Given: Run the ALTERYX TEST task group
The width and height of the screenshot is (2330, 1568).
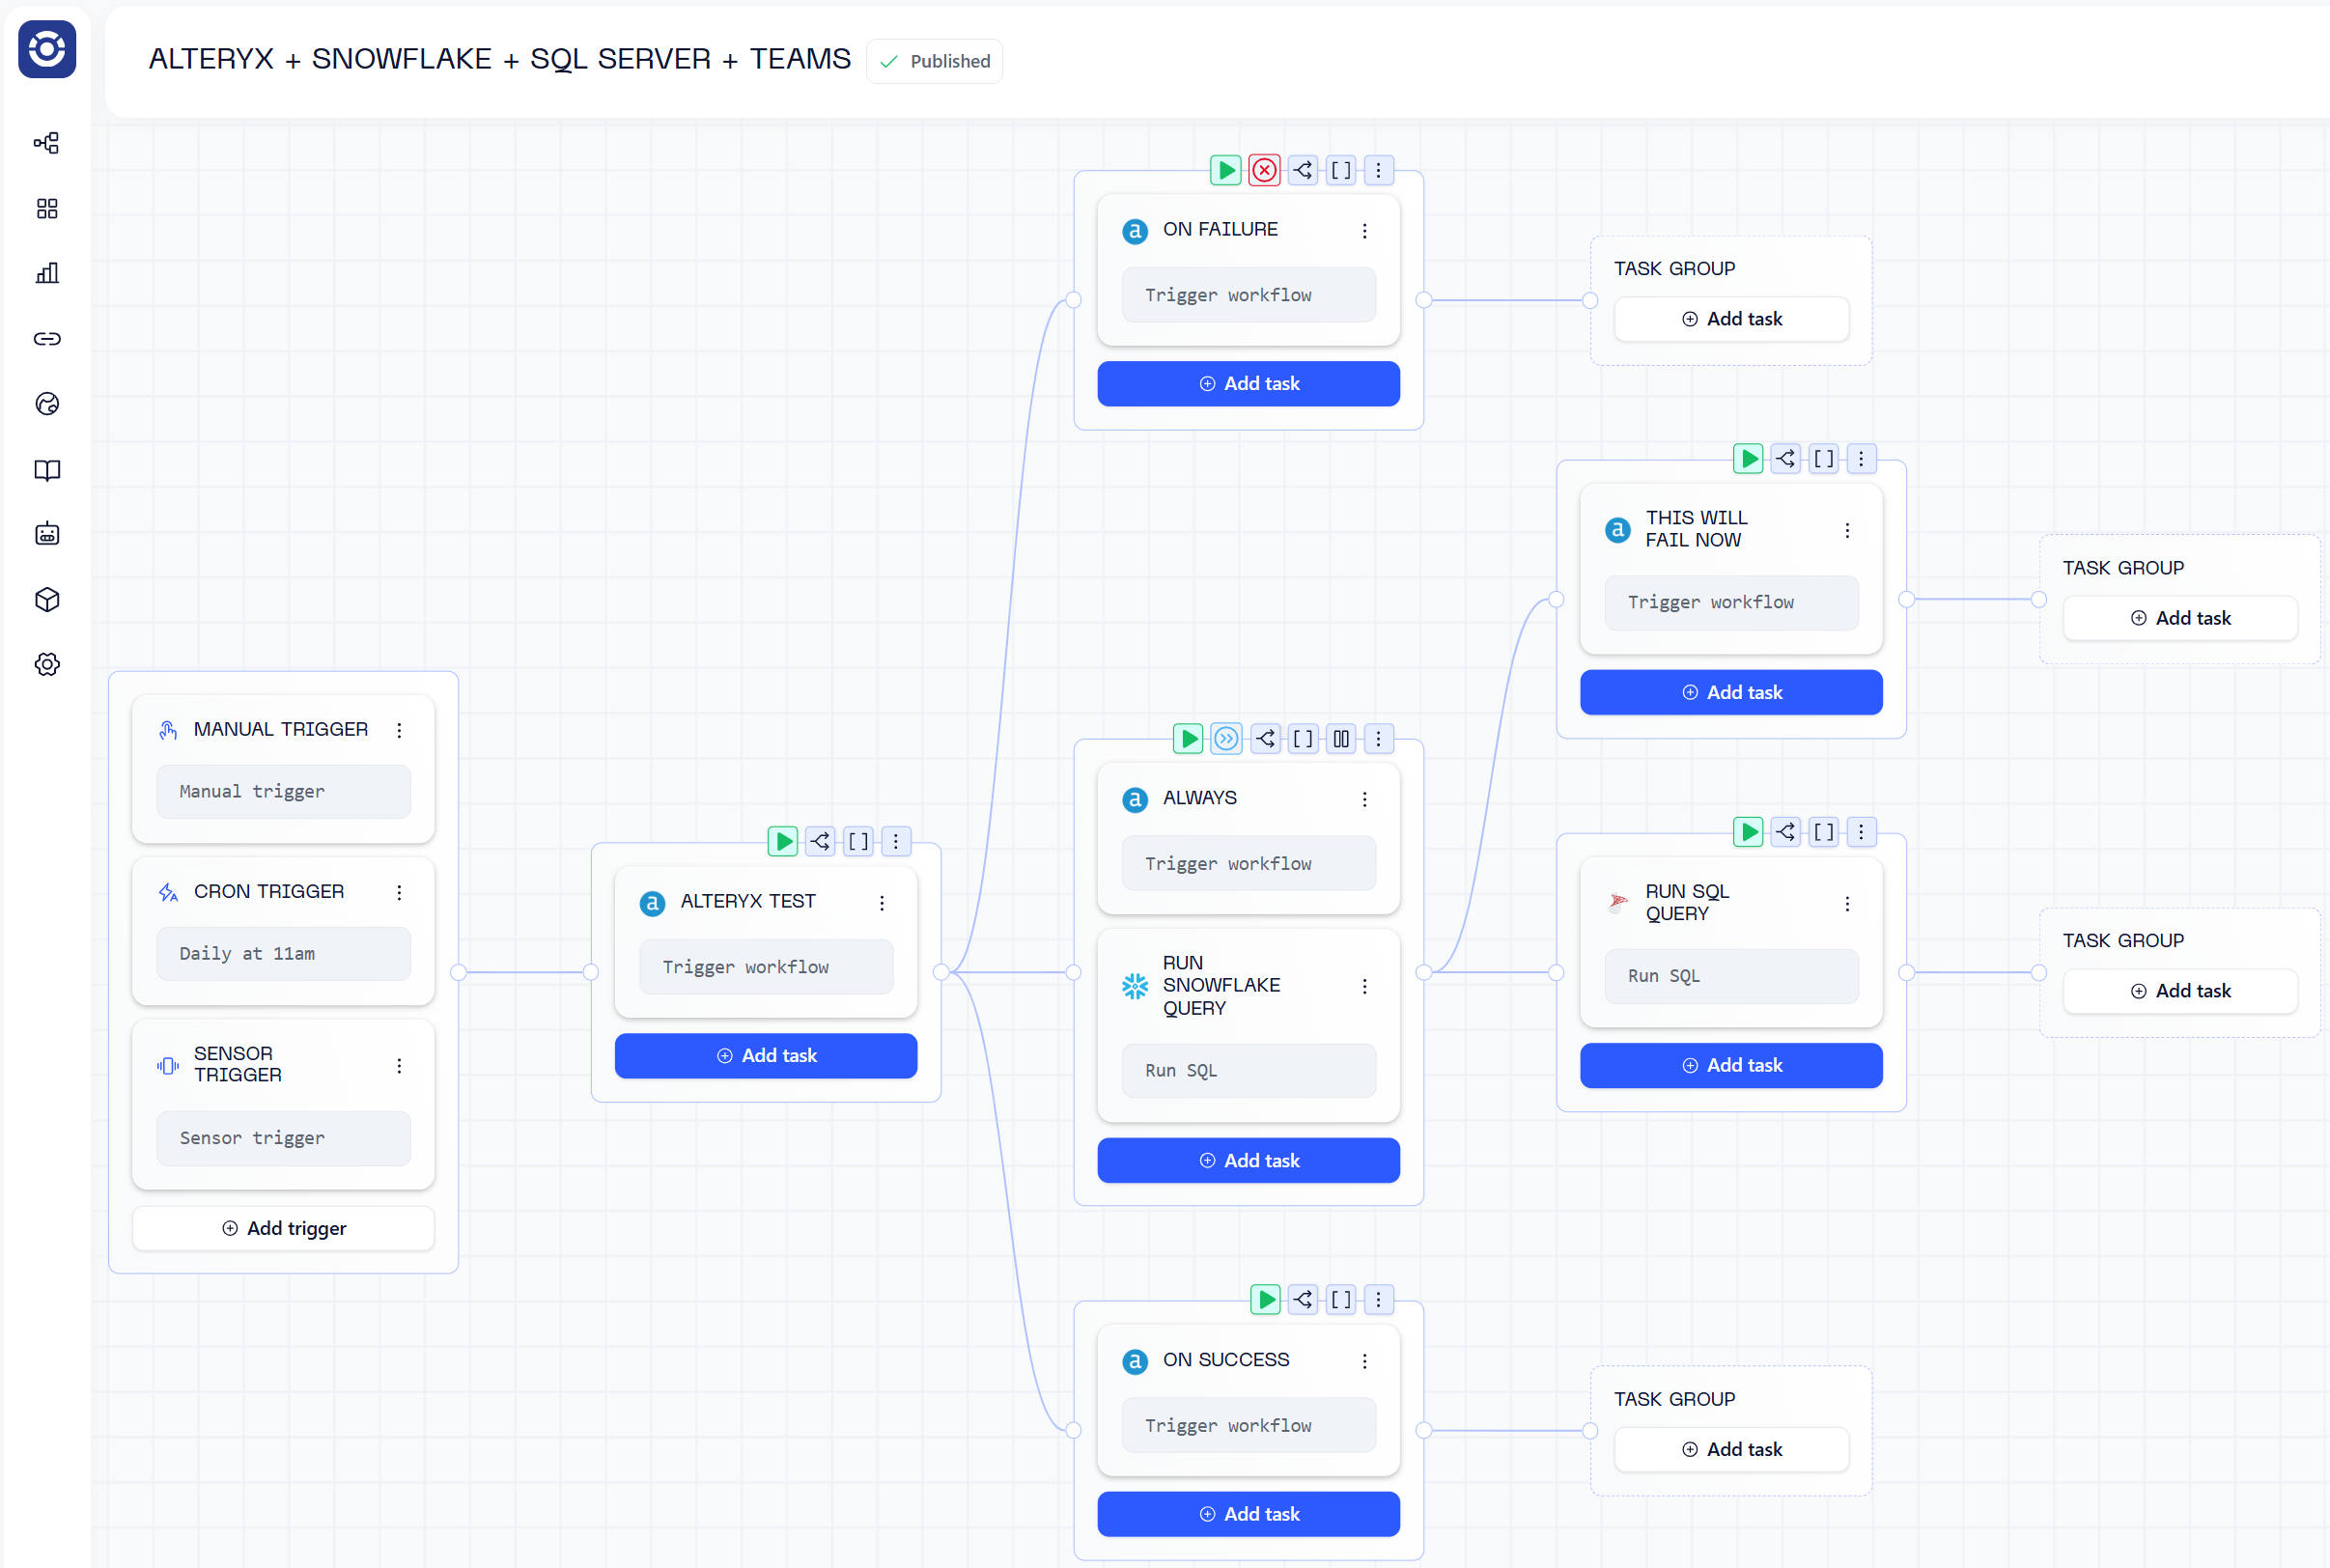Looking at the screenshot, I should 783,841.
